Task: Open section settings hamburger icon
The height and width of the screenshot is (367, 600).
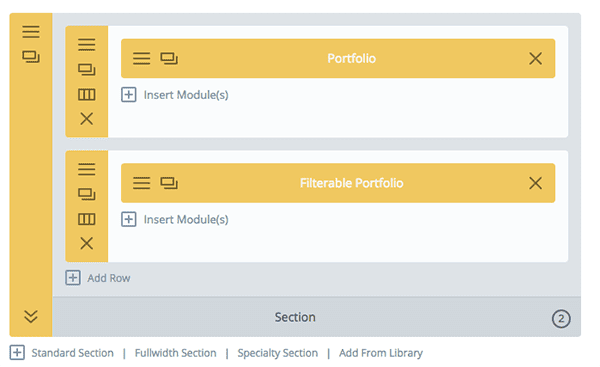Action: pyautogui.click(x=31, y=32)
